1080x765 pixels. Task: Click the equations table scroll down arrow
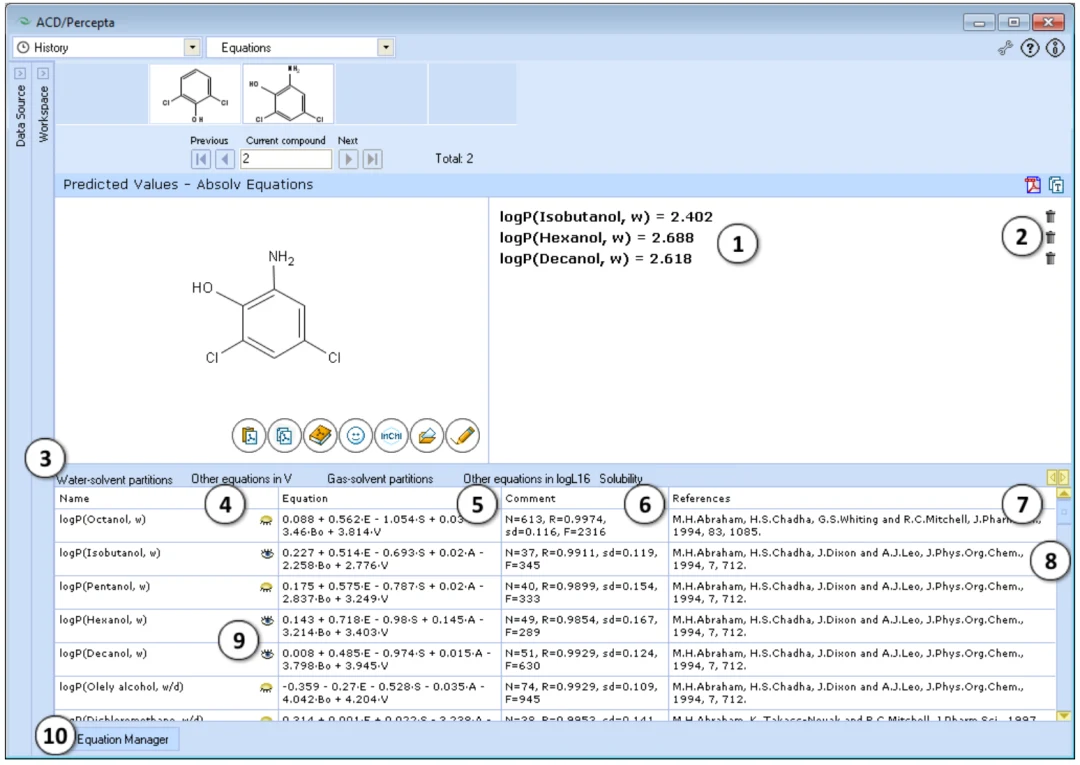1064,716
